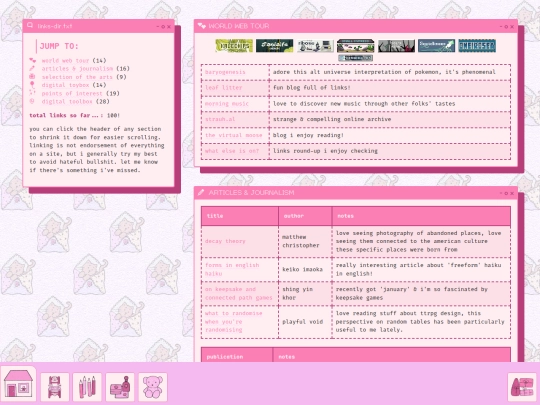Jump to 'digital toybox' section
Viewport: 540px width, 405px height.
(65, 85)
